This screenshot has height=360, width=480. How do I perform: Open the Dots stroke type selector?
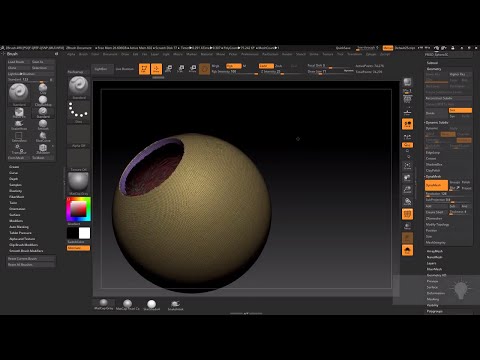click(79, 112)
